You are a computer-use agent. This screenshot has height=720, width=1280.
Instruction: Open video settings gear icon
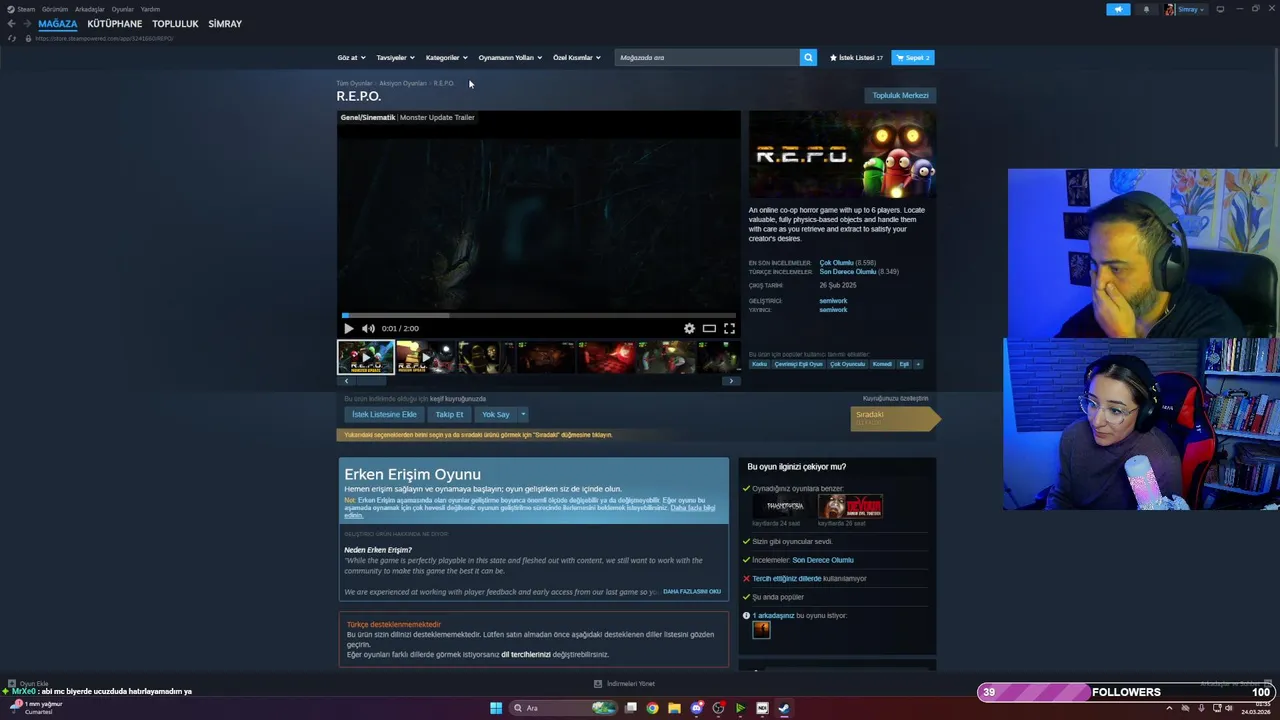coord(689,328)
